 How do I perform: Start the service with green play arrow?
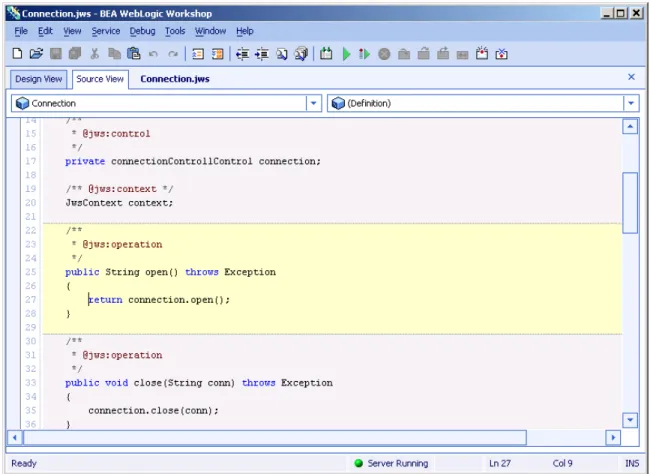pyautogui.click(x=347, y=54)
